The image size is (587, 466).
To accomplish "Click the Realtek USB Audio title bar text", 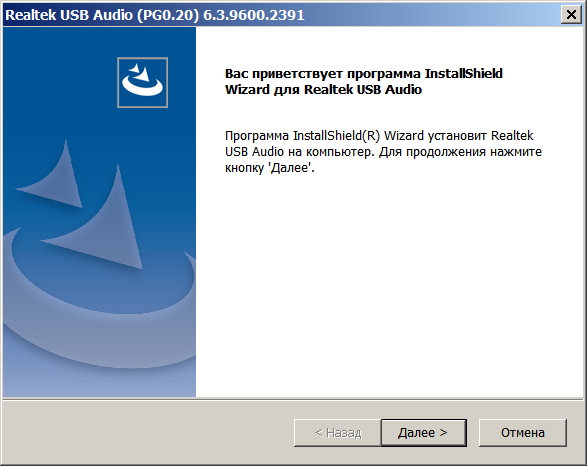I will pos(70,15).
